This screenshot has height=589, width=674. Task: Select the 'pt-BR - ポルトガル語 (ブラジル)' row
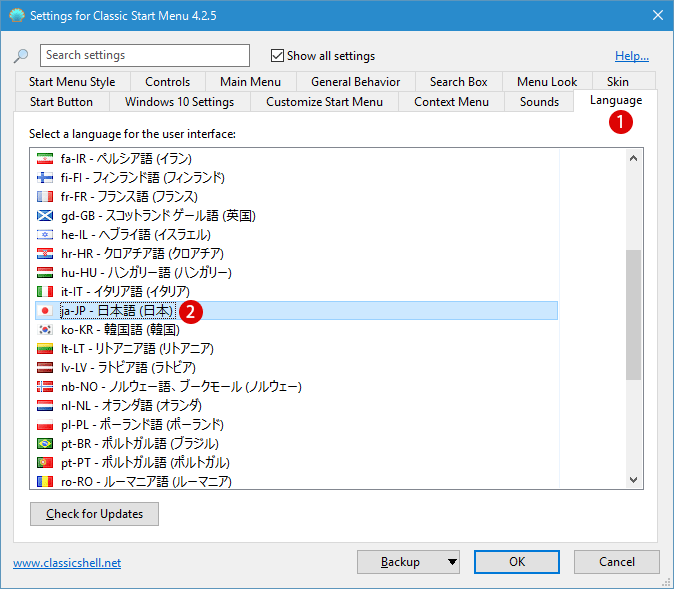[296, 443]
